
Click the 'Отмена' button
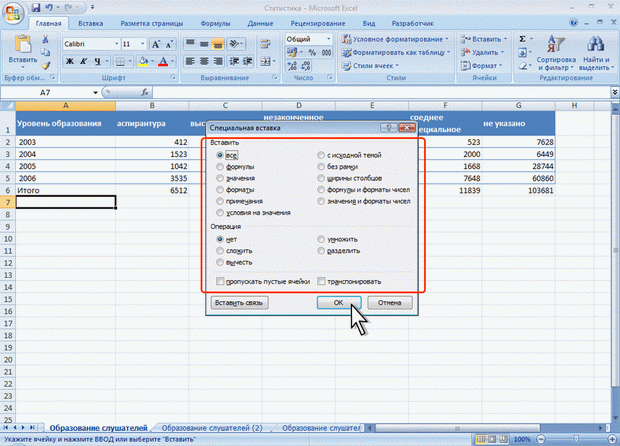[389, 302]
